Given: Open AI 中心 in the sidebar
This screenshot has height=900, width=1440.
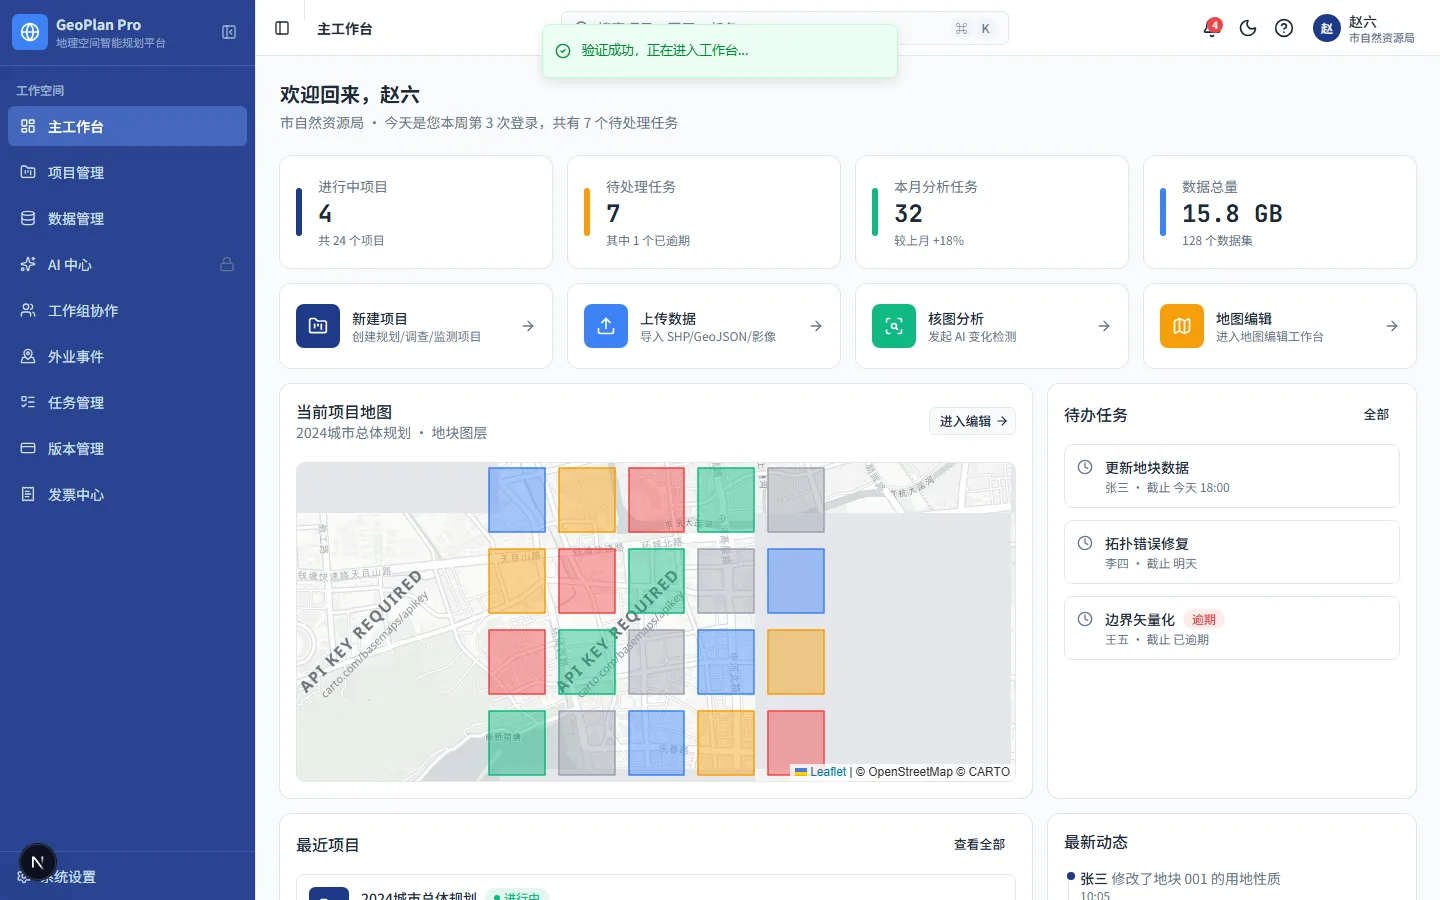Looking at the screenshot, I should coord(127,264).
